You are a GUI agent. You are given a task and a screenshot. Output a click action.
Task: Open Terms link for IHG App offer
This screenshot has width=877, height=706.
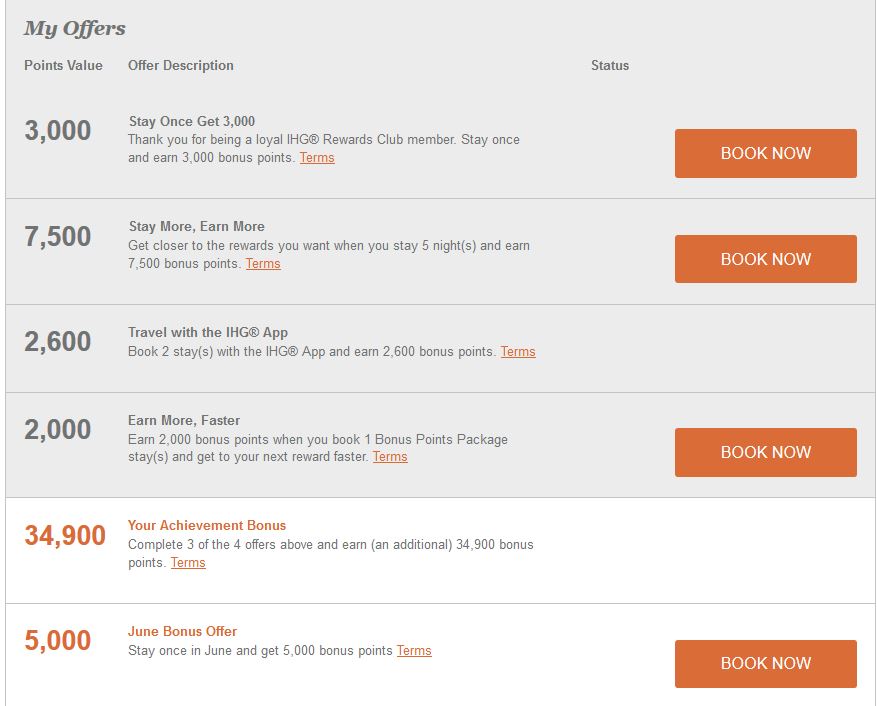click(518, 351)
